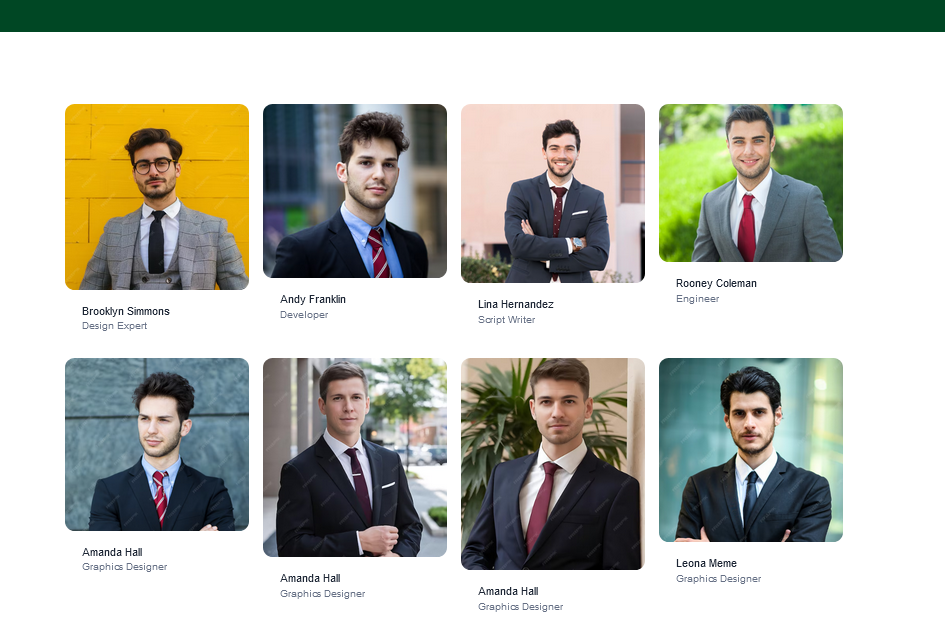The height and width of the screenshot is (639, 945).
Task: Select photo of man with palm plant behind him
Action: tap(553, 464)
